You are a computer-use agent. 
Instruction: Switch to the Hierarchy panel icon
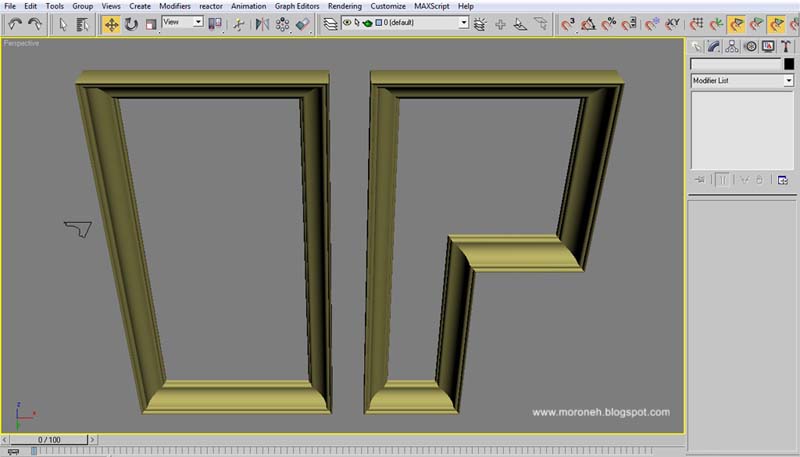732,47
